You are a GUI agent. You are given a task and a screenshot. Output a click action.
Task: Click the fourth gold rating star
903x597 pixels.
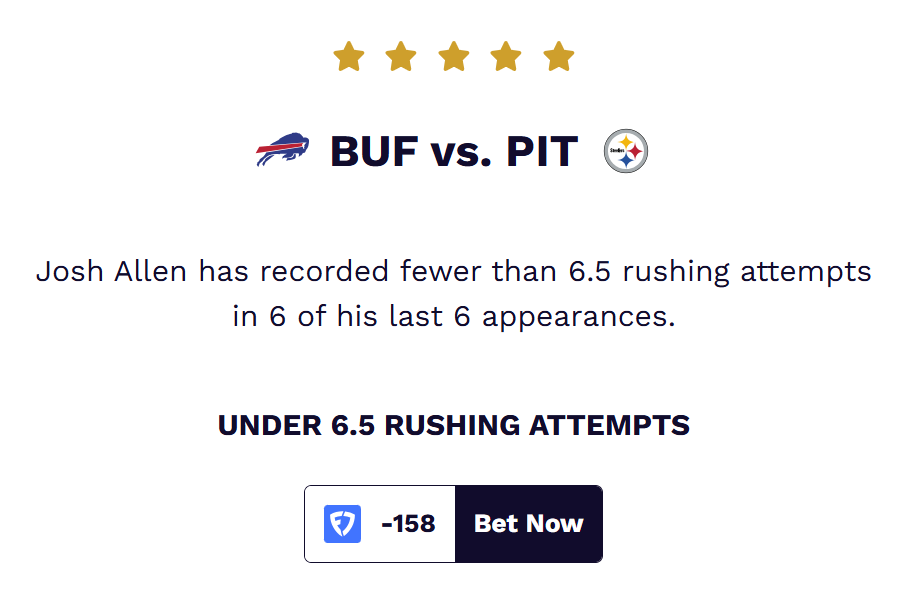[506, 57]
